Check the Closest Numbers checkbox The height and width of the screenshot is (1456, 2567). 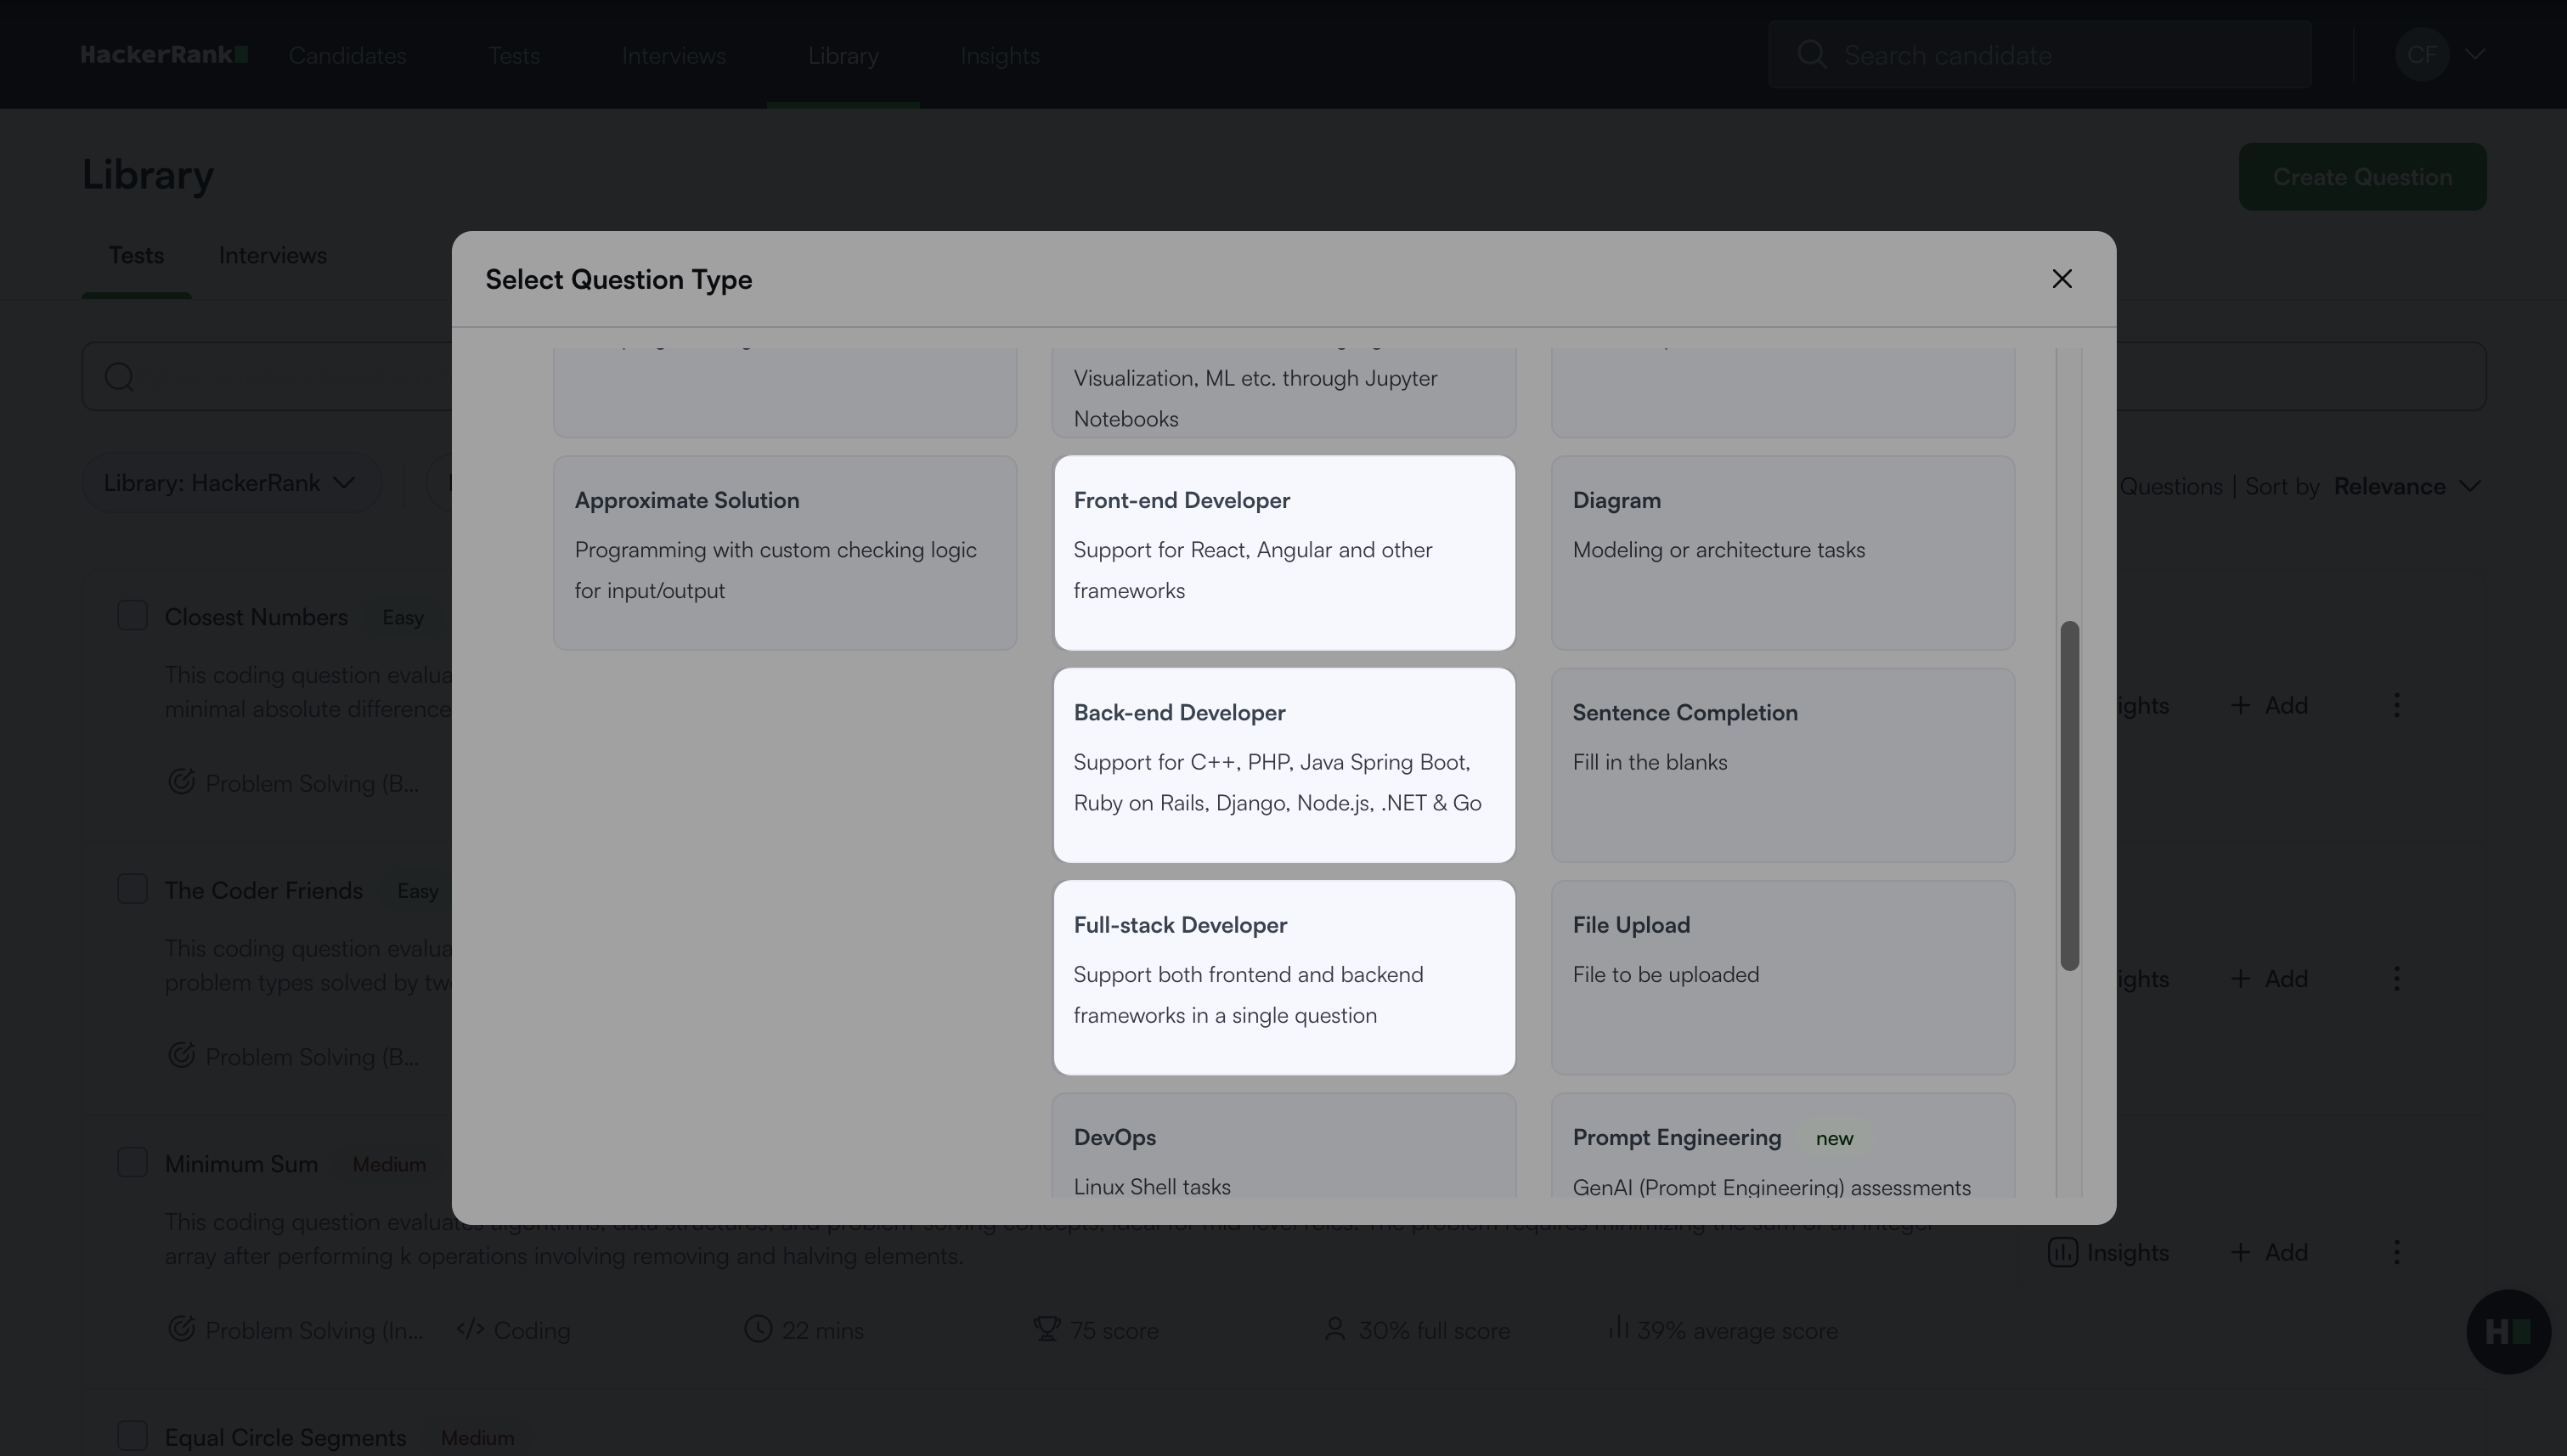coord(132,615)
